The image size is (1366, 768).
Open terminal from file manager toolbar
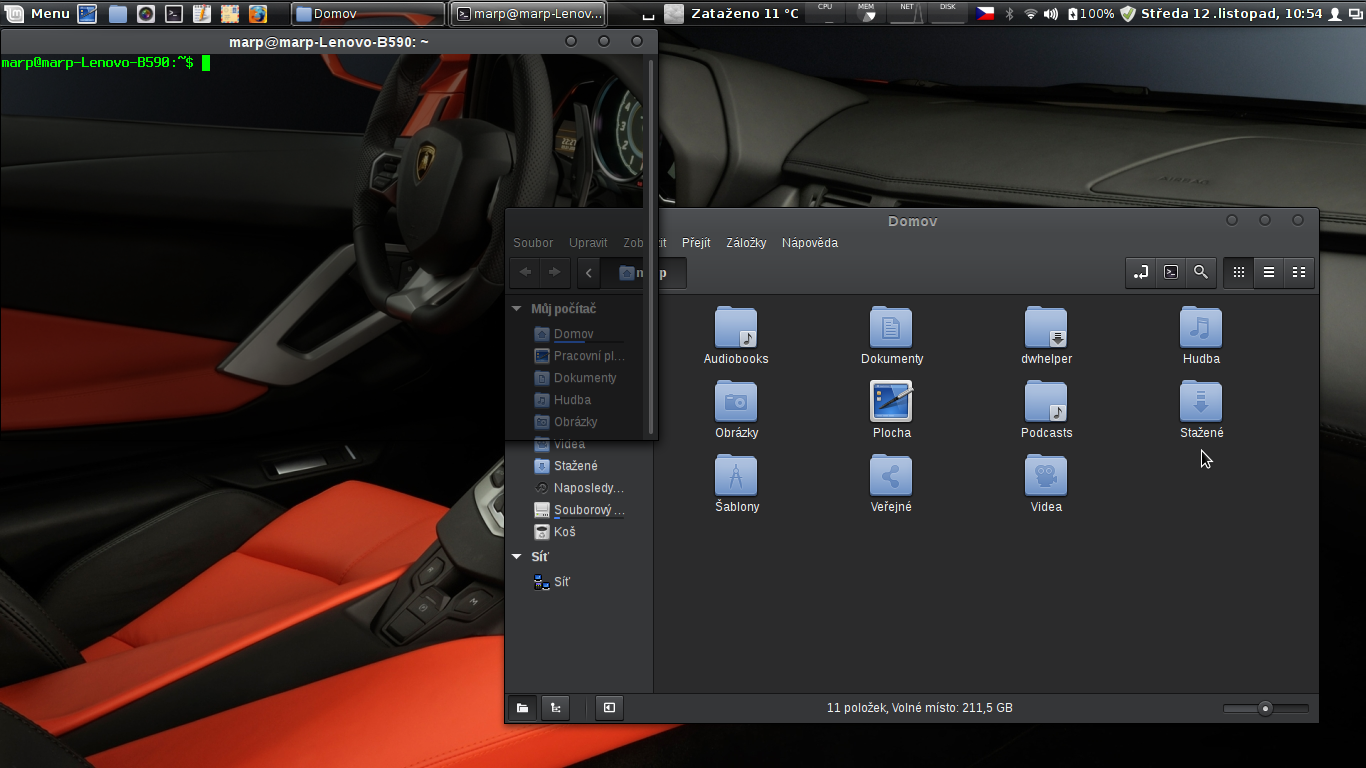(x=1170, y=272)
